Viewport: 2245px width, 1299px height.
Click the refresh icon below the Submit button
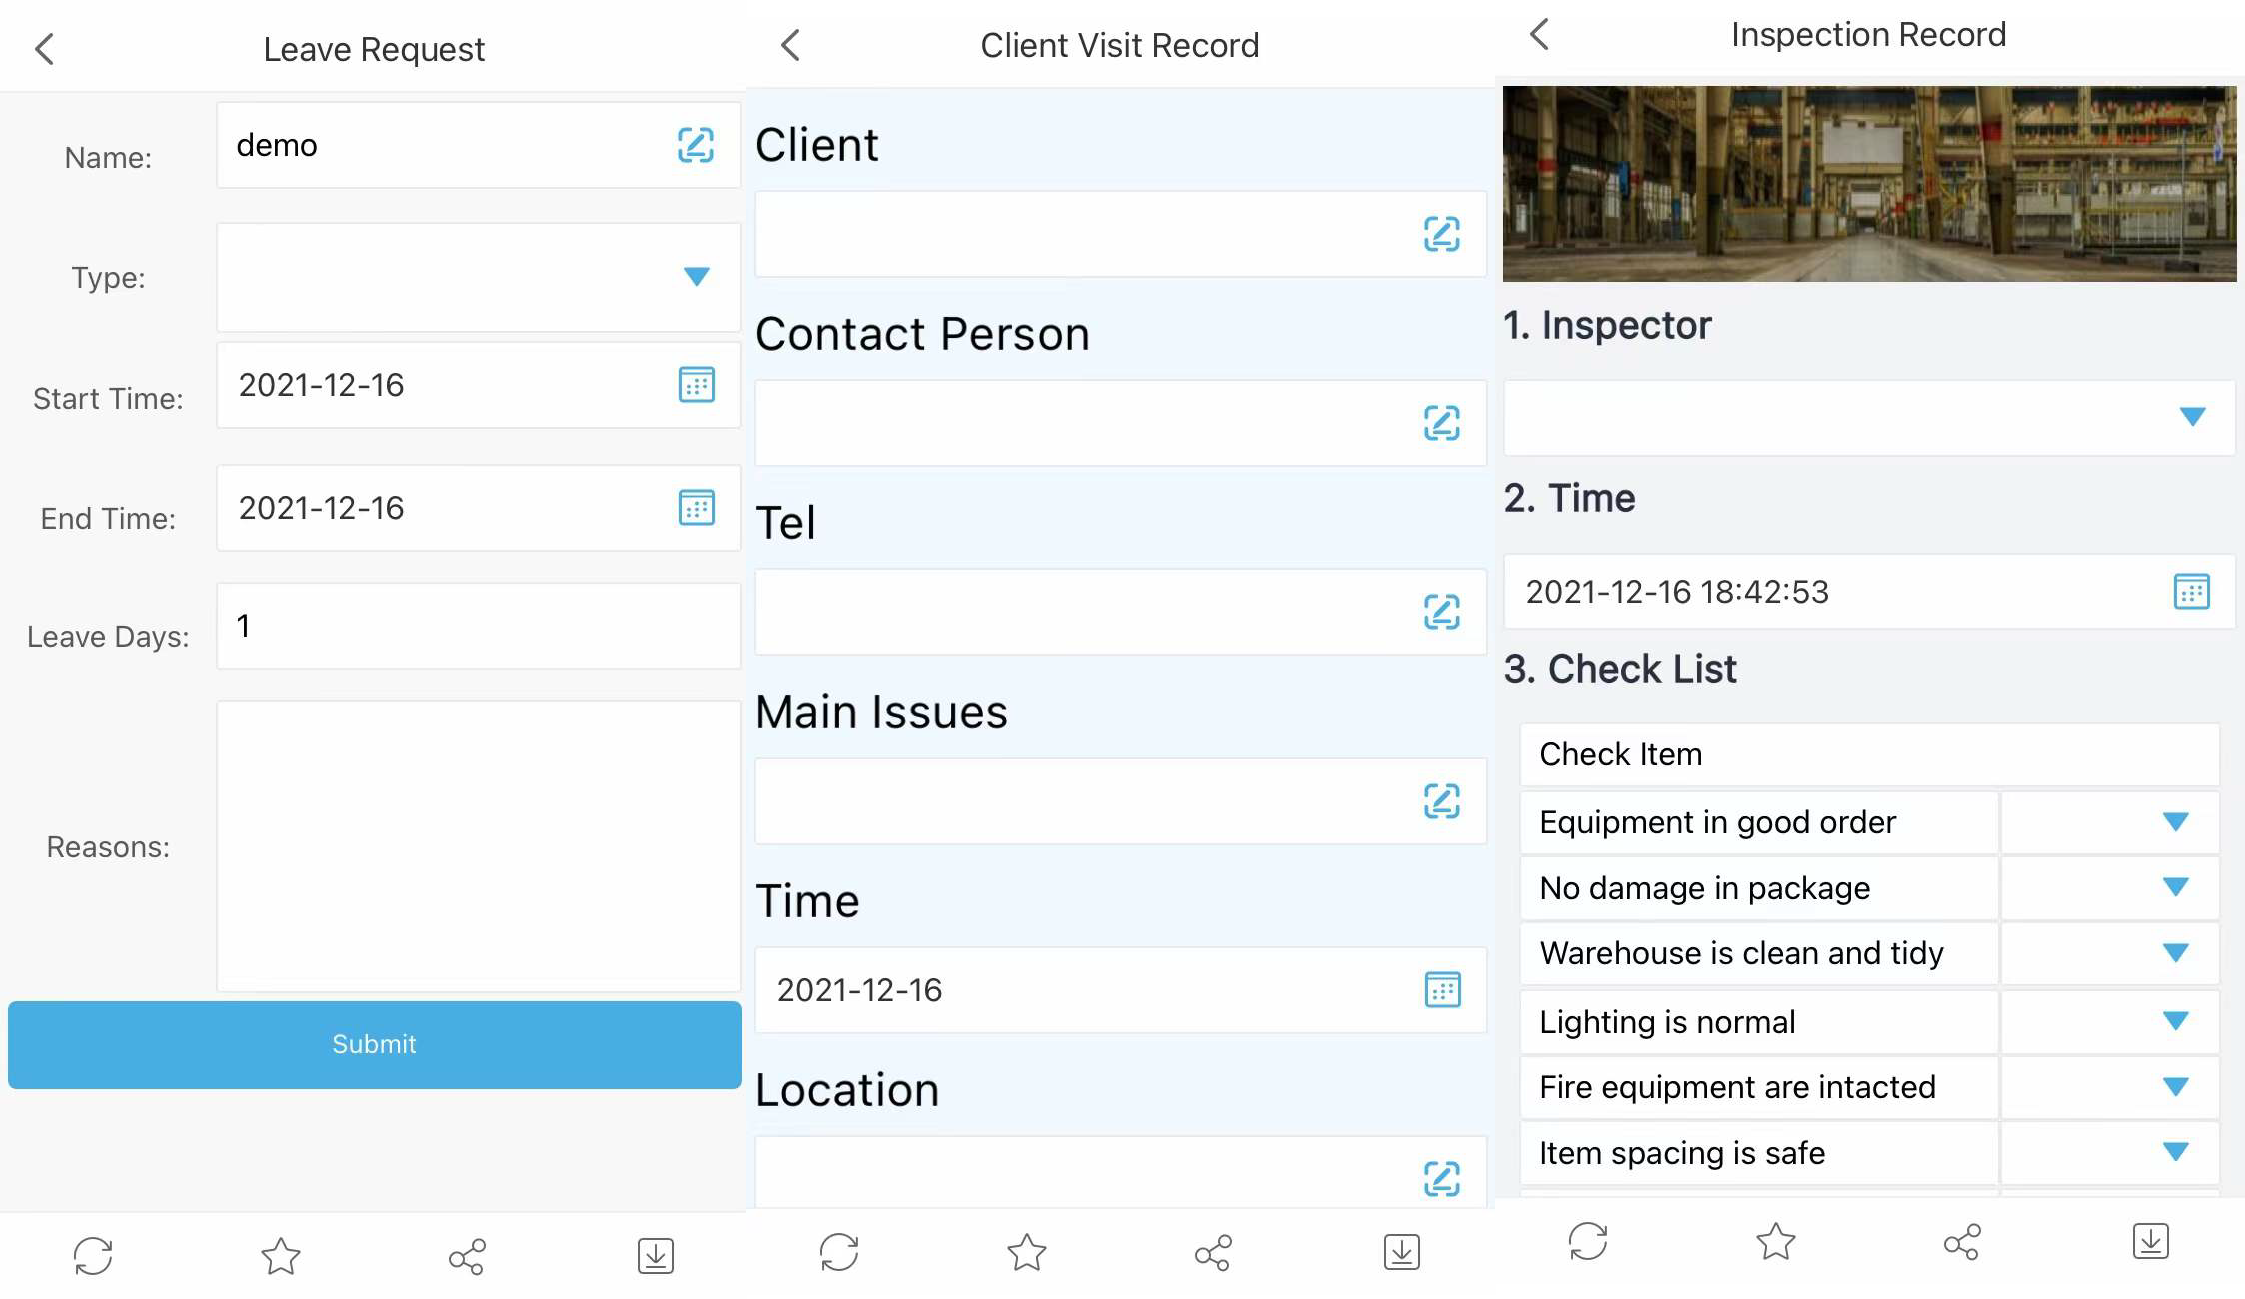[94, 1253]
